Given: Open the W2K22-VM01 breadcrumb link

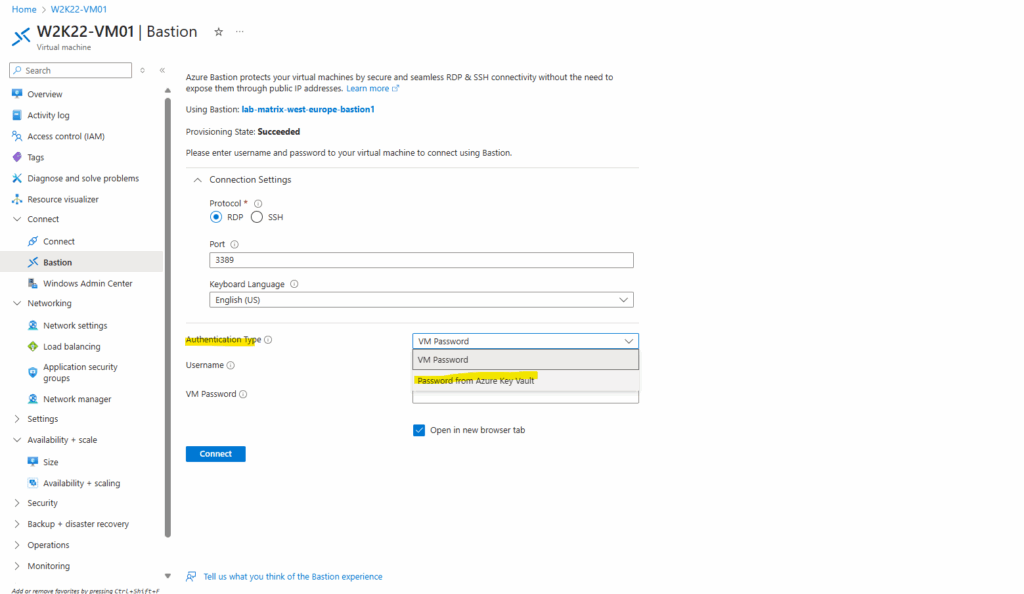Looking at the screenshot, I should tap(78, 9).
